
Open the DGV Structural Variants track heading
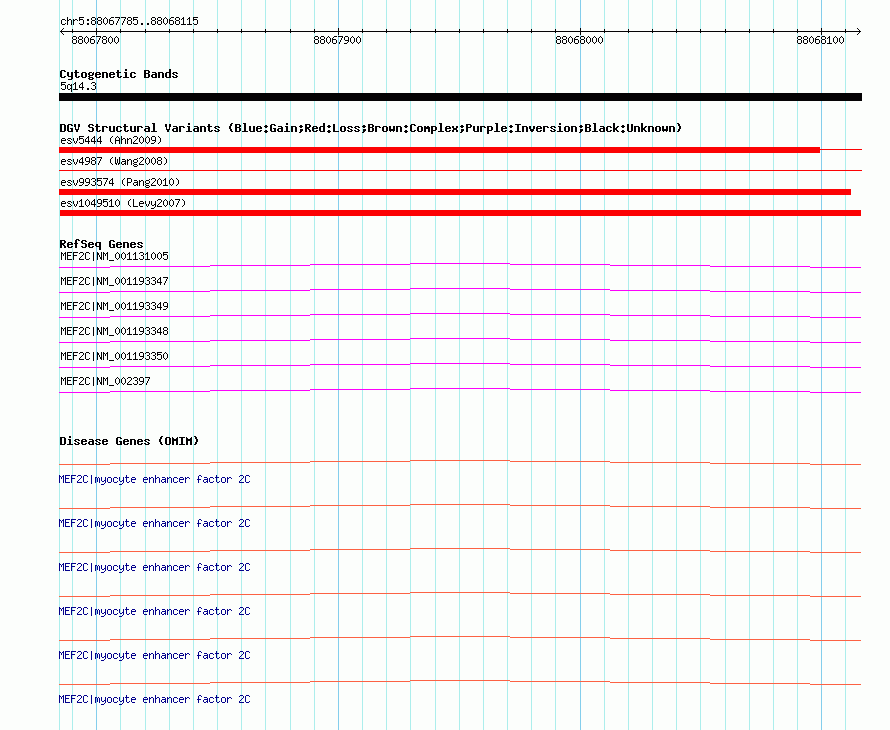point(371,128)
